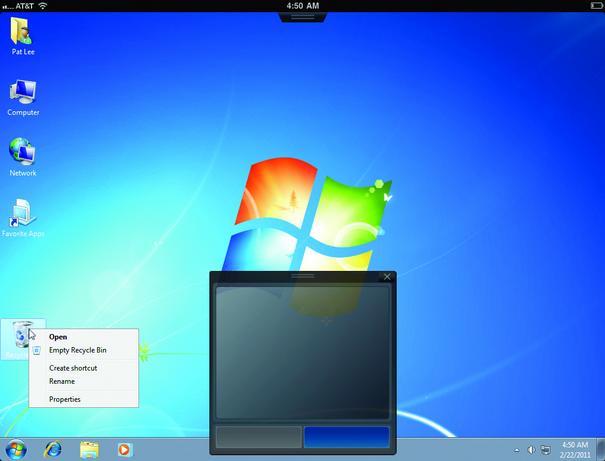
Task: Choose Create shortcut in context menu
Action: point(83,368)
